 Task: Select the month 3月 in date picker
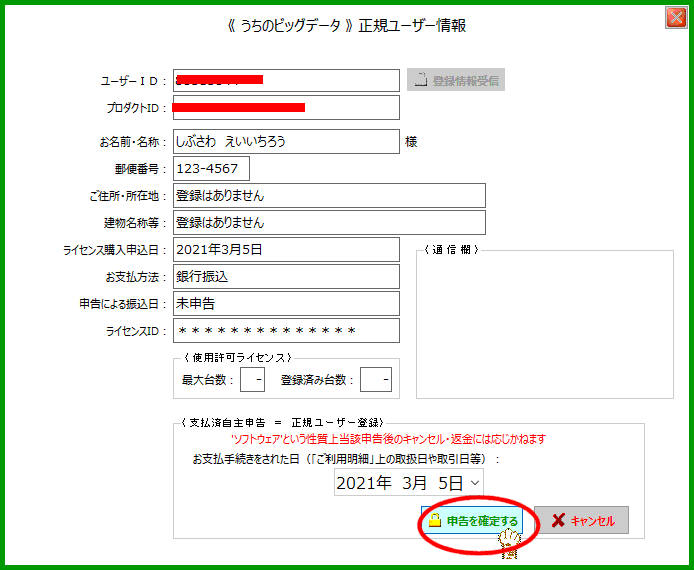point(414,483)
